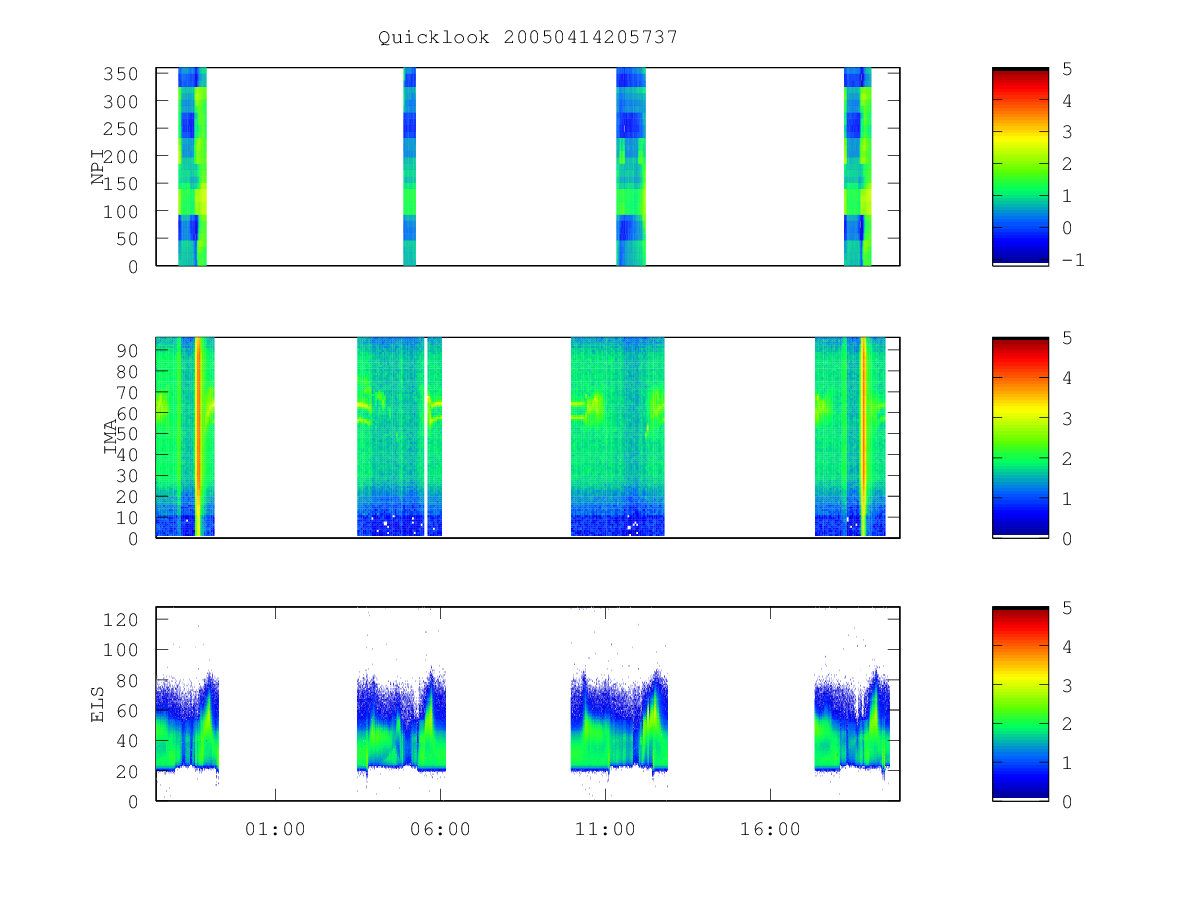Click the orange streak in last IMA block

pyautogui.click(x=863, y=437)
